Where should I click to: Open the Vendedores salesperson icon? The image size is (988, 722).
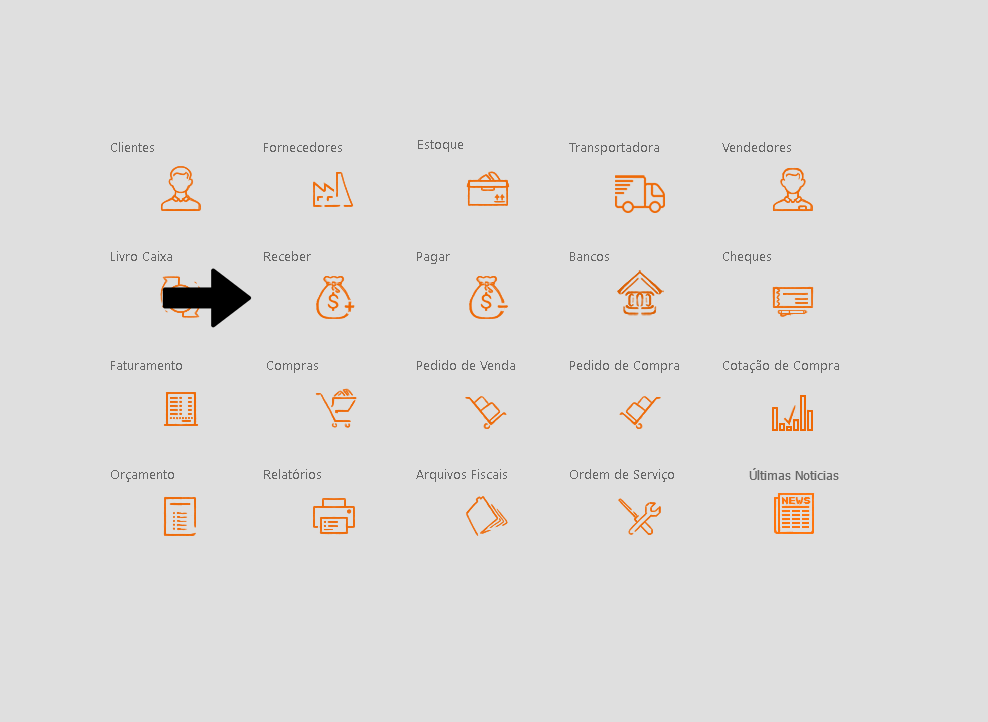tap(793, 189)
